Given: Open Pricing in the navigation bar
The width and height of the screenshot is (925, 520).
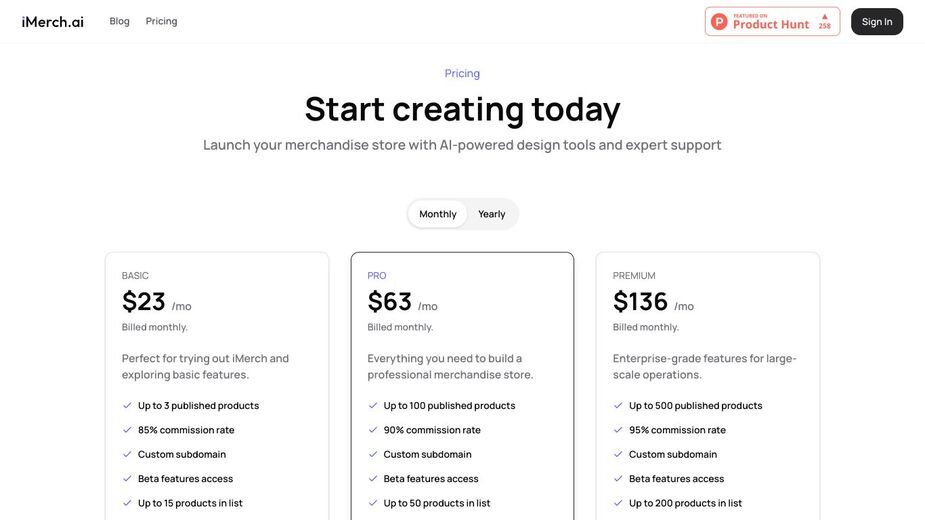Looking at the screenshot, I should (161, 21).
